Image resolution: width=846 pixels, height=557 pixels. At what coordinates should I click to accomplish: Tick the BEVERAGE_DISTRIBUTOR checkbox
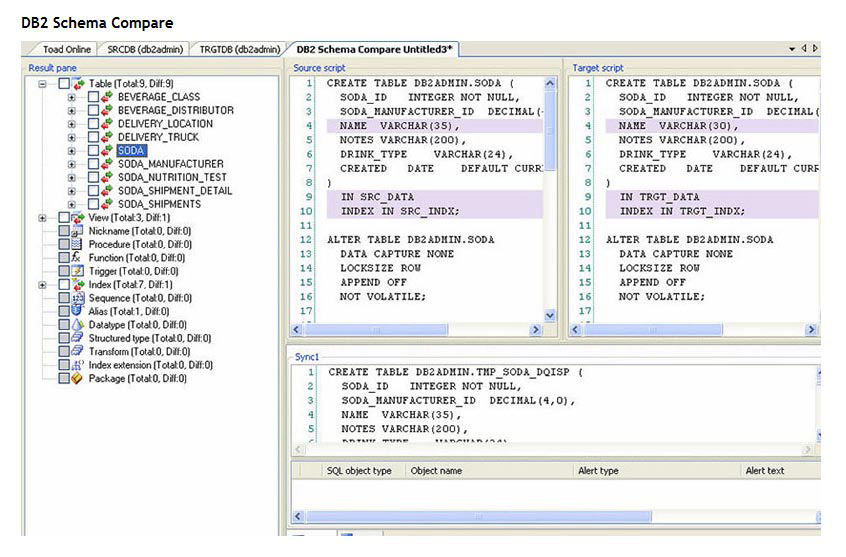pyautogui.click(x=93, y=111)
